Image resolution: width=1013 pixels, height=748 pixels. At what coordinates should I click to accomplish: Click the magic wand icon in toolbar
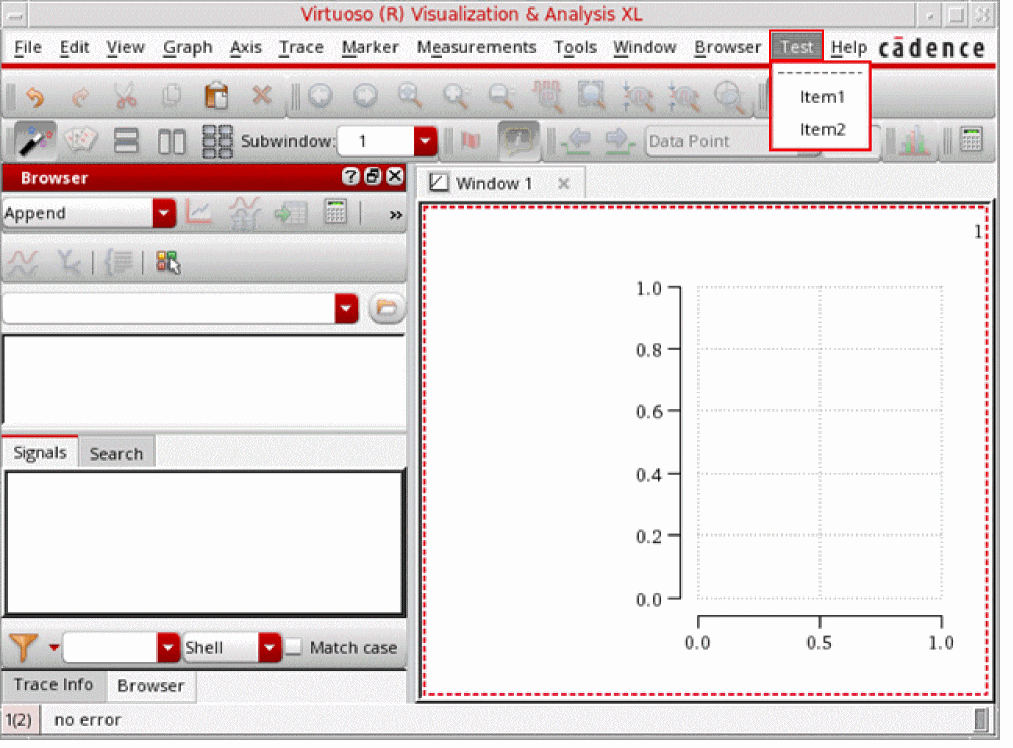click(36, 141)
